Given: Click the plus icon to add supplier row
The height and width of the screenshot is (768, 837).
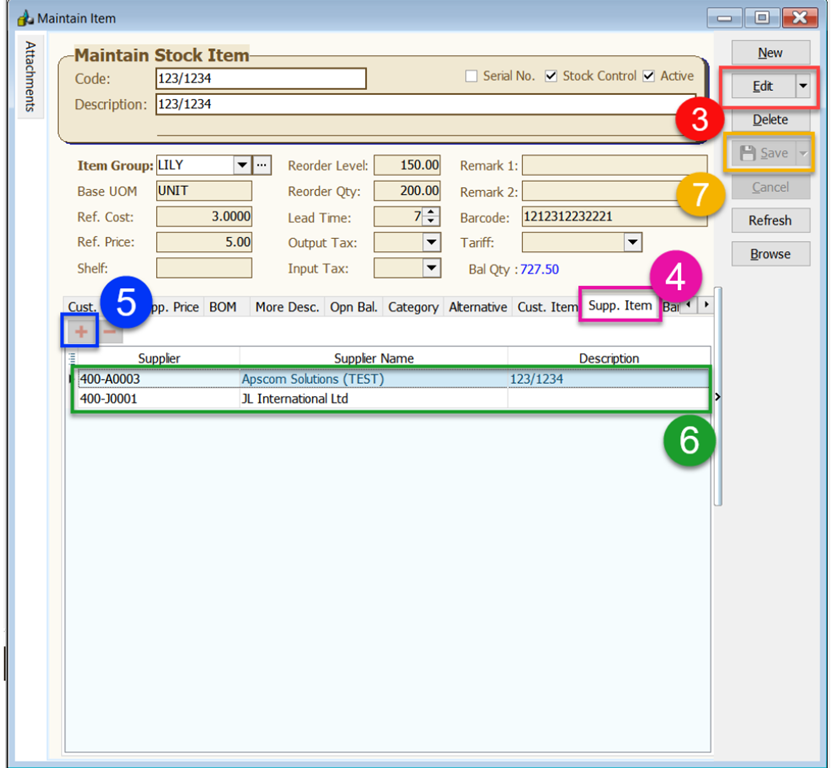Looking at the screenshot, I should pyautogui.click(x=81, y=332).
